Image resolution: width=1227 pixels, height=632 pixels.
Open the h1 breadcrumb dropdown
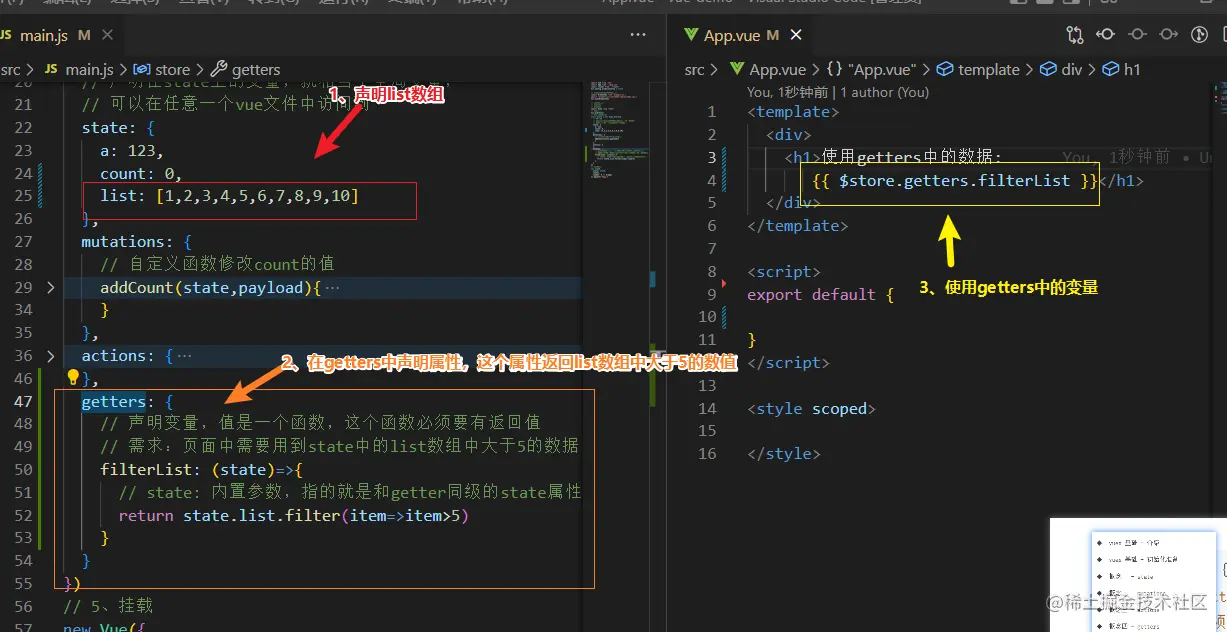(x=1122, y=69)
